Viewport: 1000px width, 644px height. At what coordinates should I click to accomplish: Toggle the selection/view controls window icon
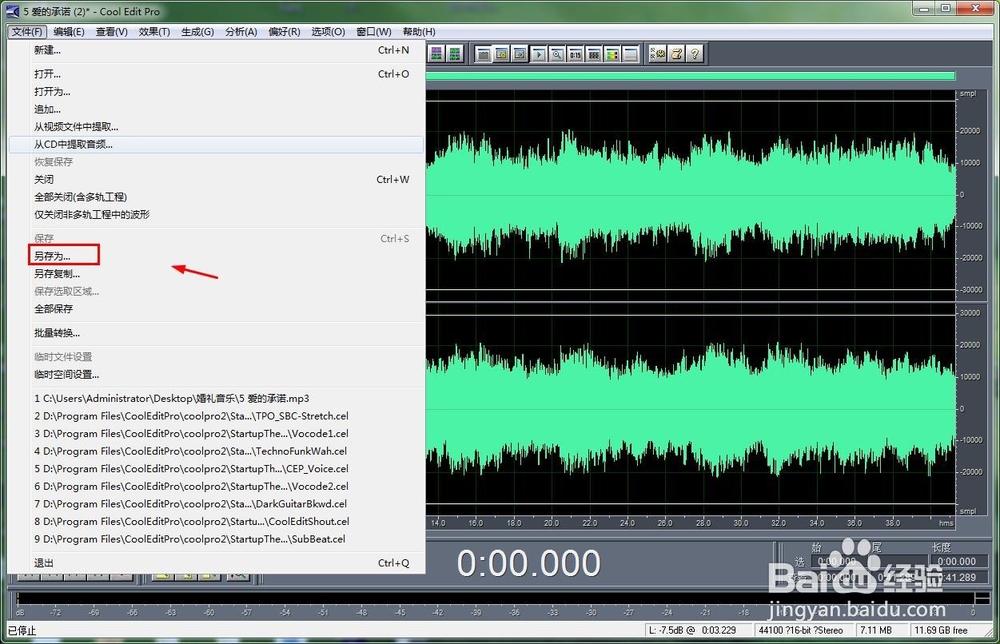coord(594,55)
